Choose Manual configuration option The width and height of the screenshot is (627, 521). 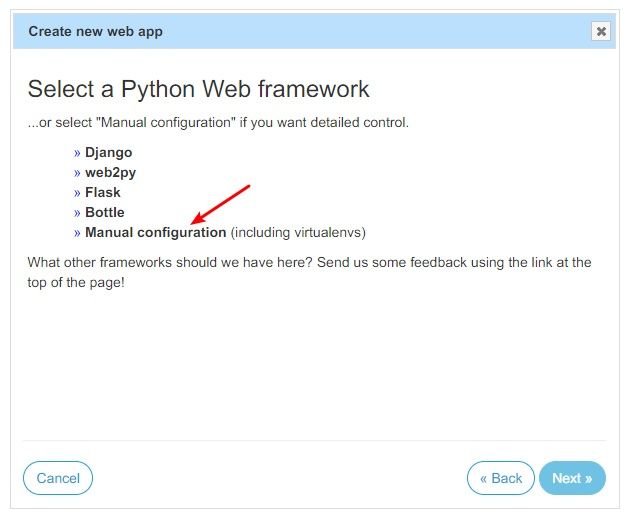click(x=155, y=233)
